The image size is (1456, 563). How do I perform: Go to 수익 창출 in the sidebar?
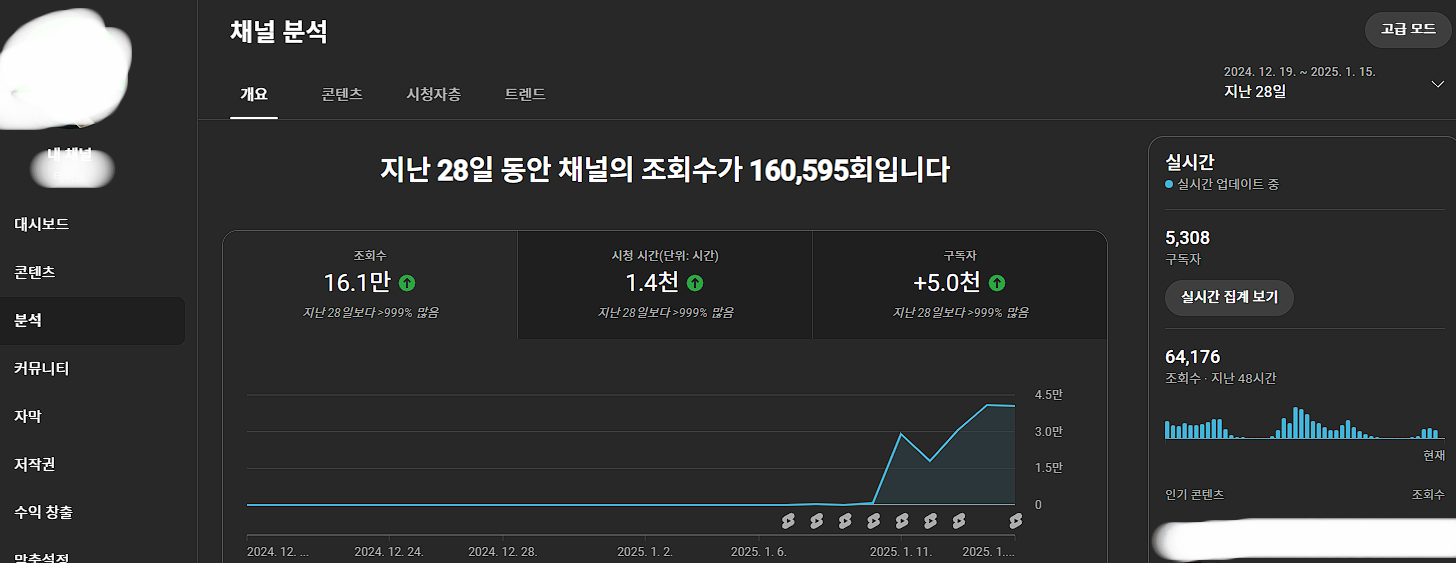[43, 512]
